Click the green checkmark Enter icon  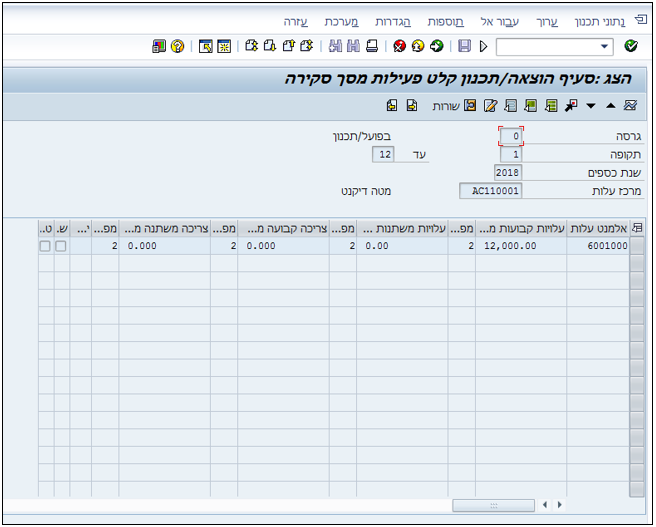click(x=630, y=46)
